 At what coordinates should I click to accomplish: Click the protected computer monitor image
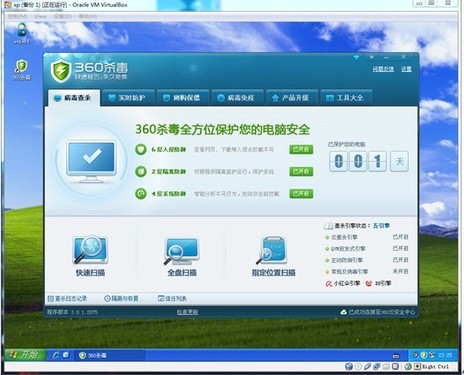91,161
